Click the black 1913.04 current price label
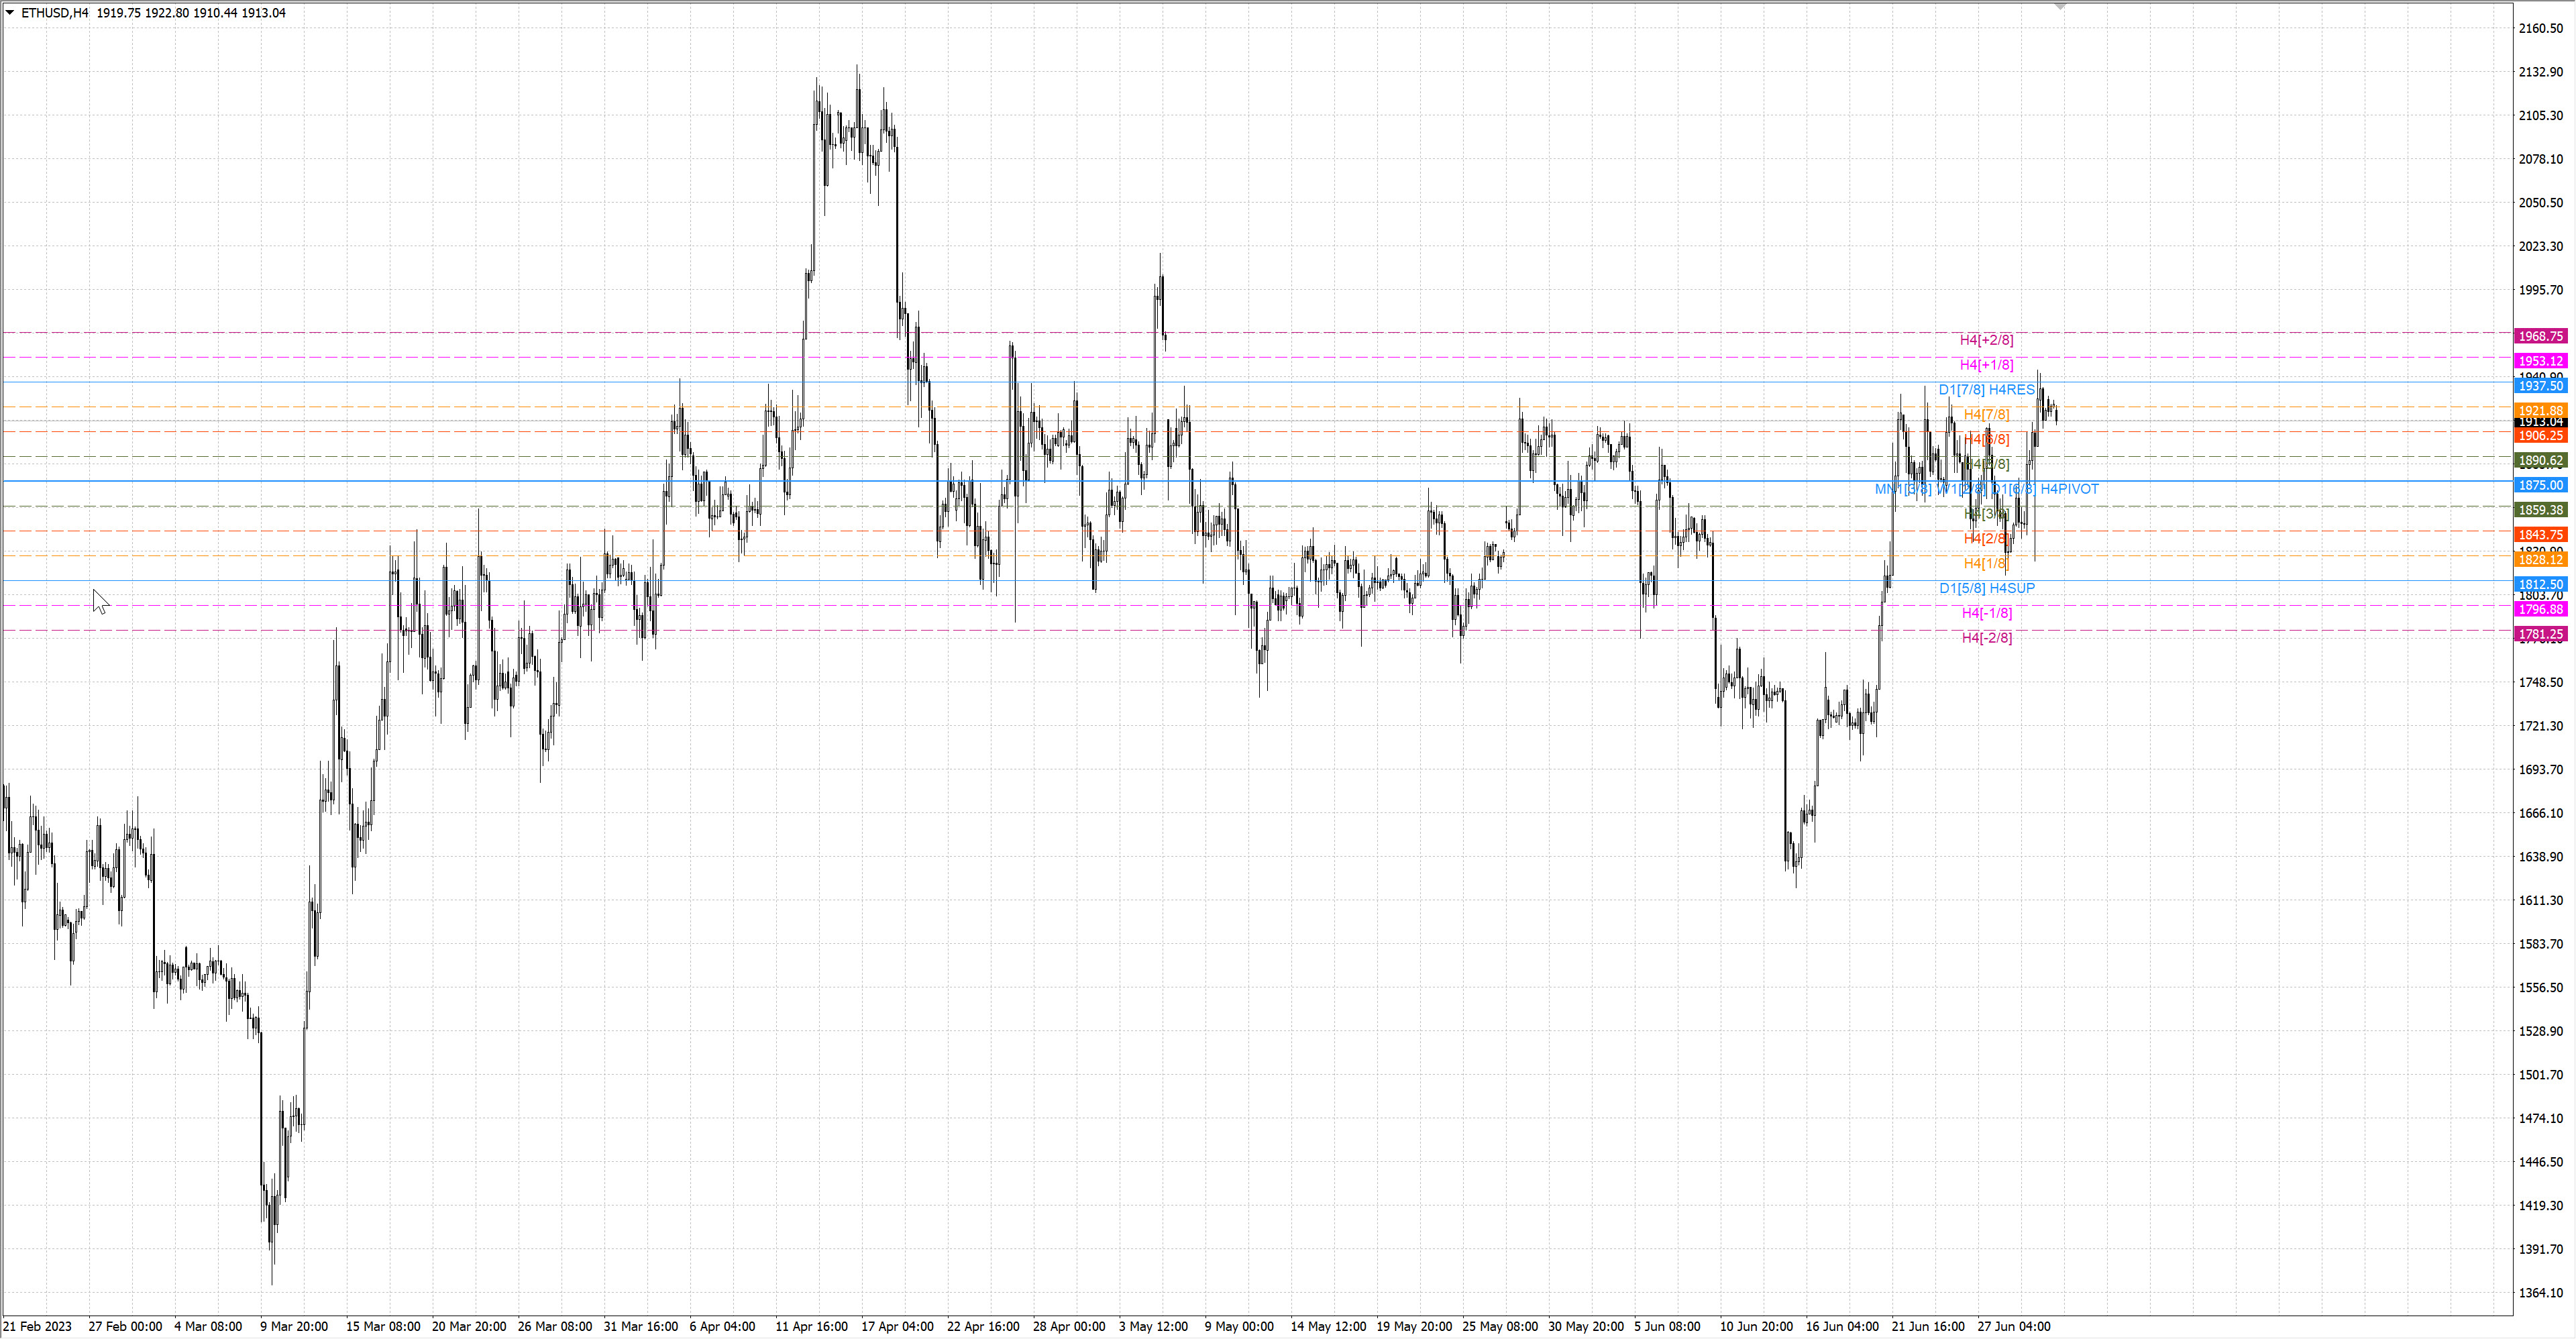 (2540, 423)
